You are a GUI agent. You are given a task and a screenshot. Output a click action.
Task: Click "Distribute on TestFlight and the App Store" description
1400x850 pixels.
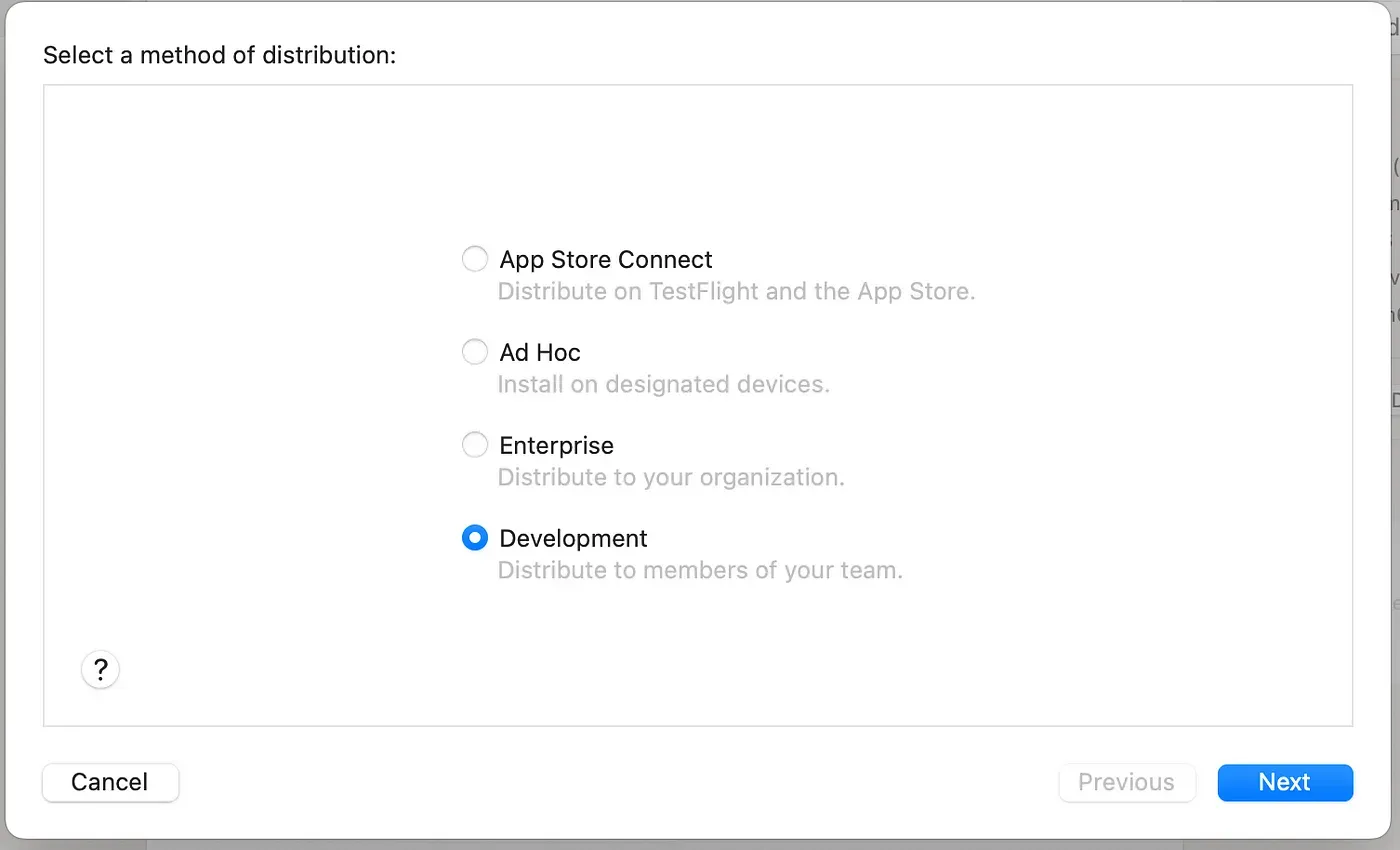736,292
